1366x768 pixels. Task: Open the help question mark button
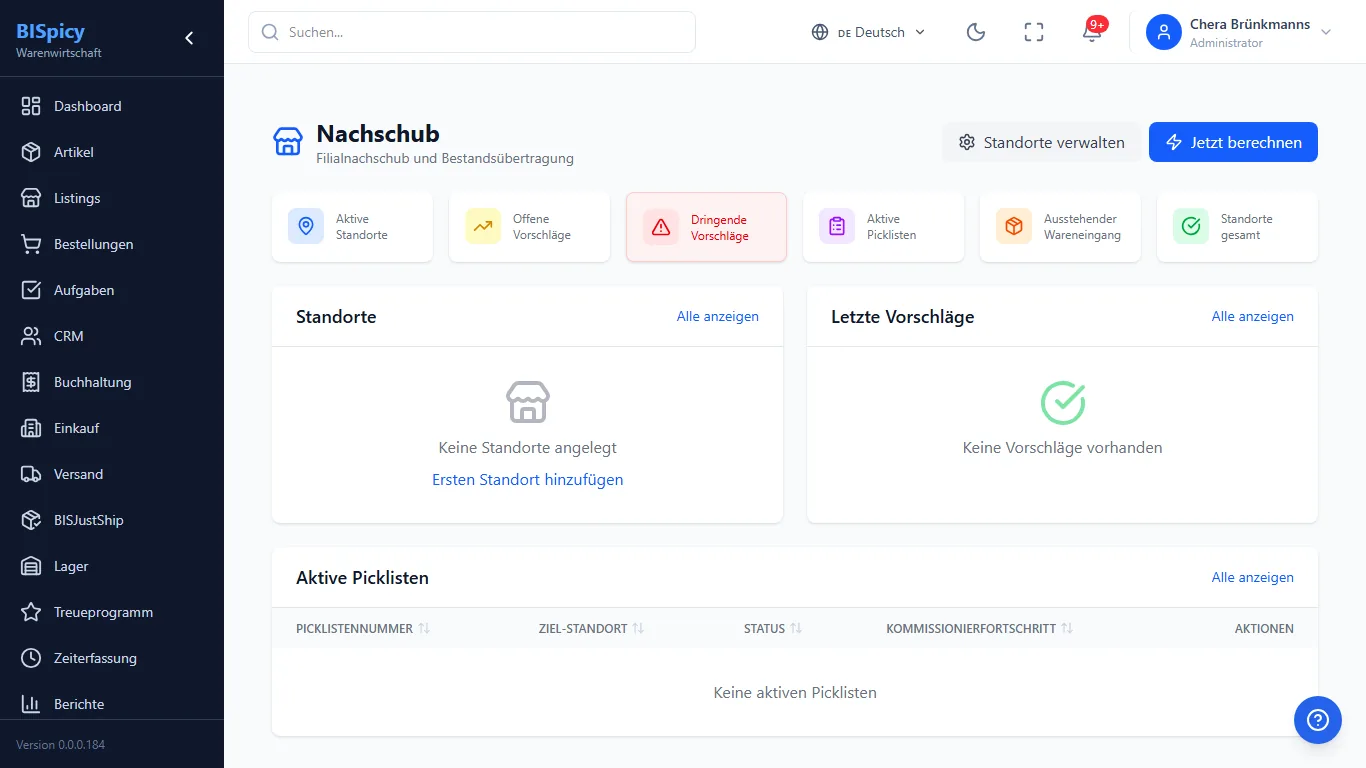click(1318, 720)
